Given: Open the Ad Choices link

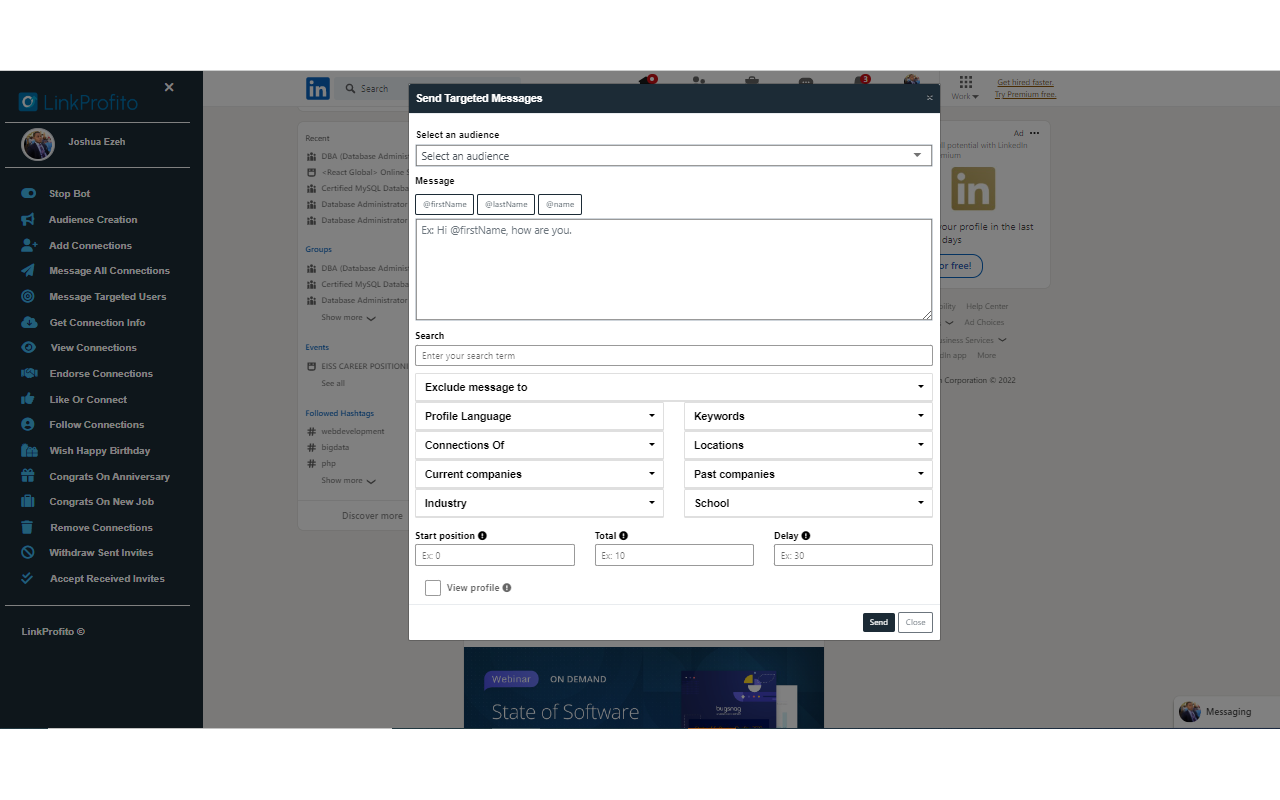Looking at the screenshot, I should tap(984, 322).
